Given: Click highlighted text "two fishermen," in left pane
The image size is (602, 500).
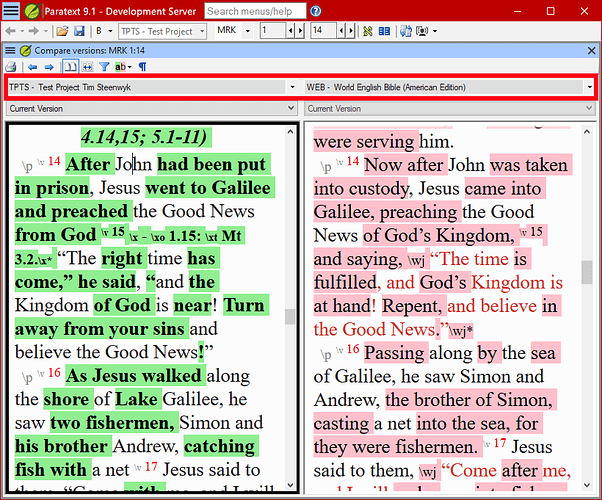Looking at the screenshot, I should point(112,423).
